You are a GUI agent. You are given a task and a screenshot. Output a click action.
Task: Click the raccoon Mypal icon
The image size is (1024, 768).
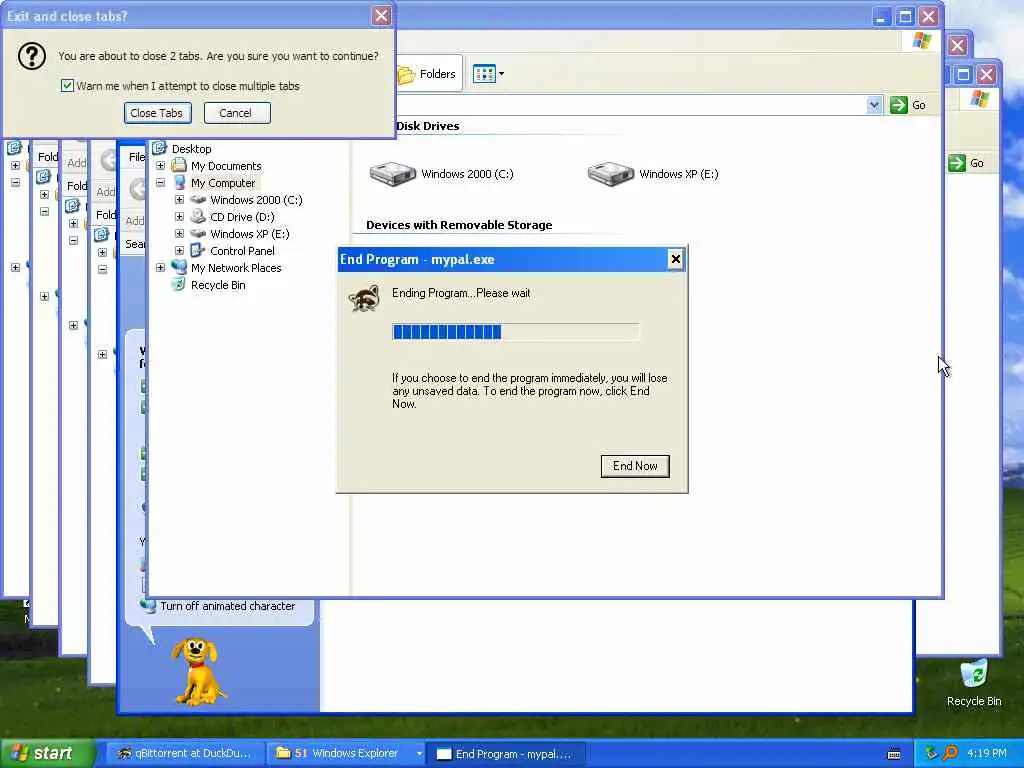tap(364, 298)
